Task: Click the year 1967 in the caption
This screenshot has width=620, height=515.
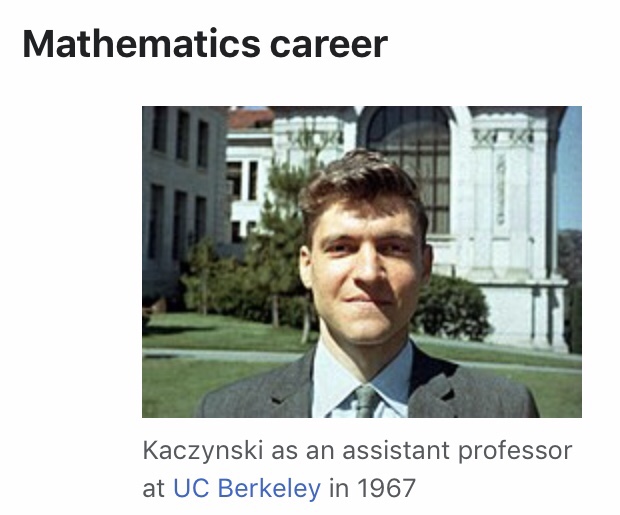Action: [386, 489]
